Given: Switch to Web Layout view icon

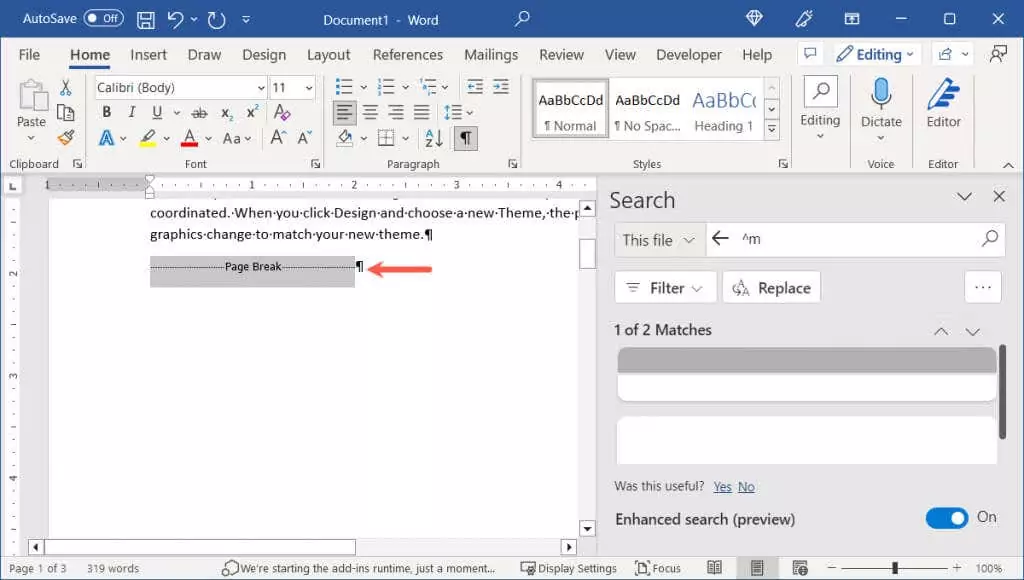Looking at the screenshot, I should pos(799,568).
